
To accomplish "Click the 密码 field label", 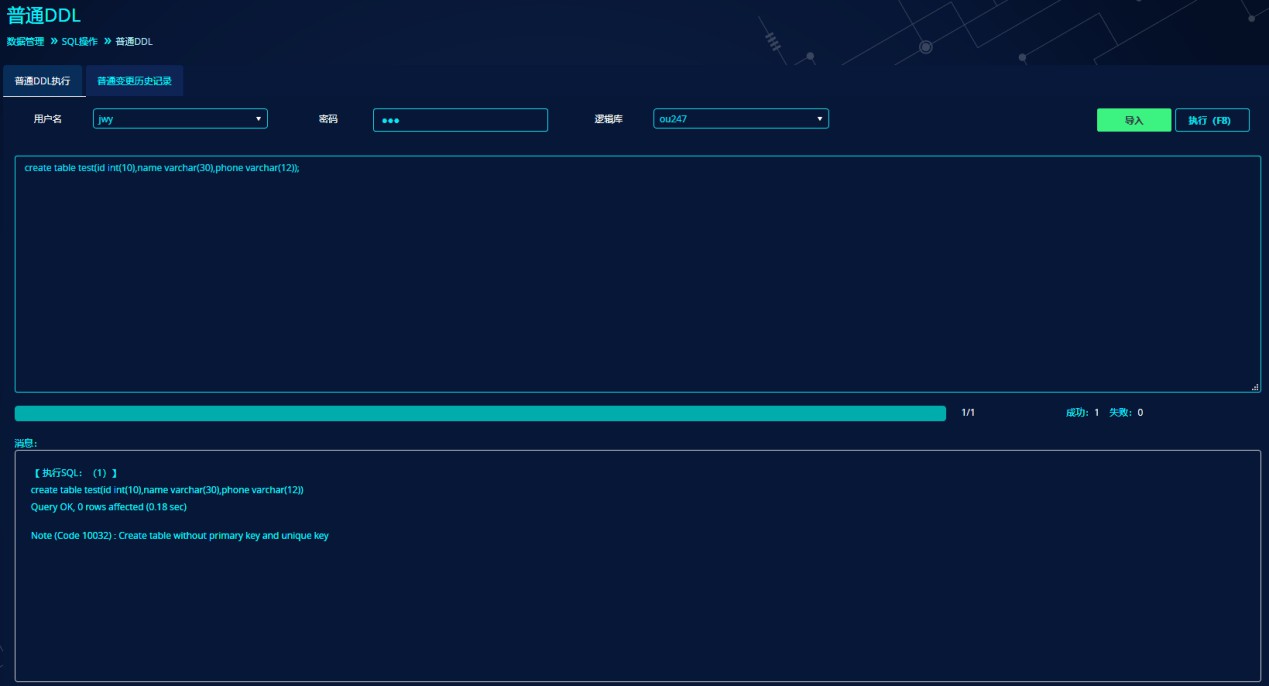I will click(328, 119).
